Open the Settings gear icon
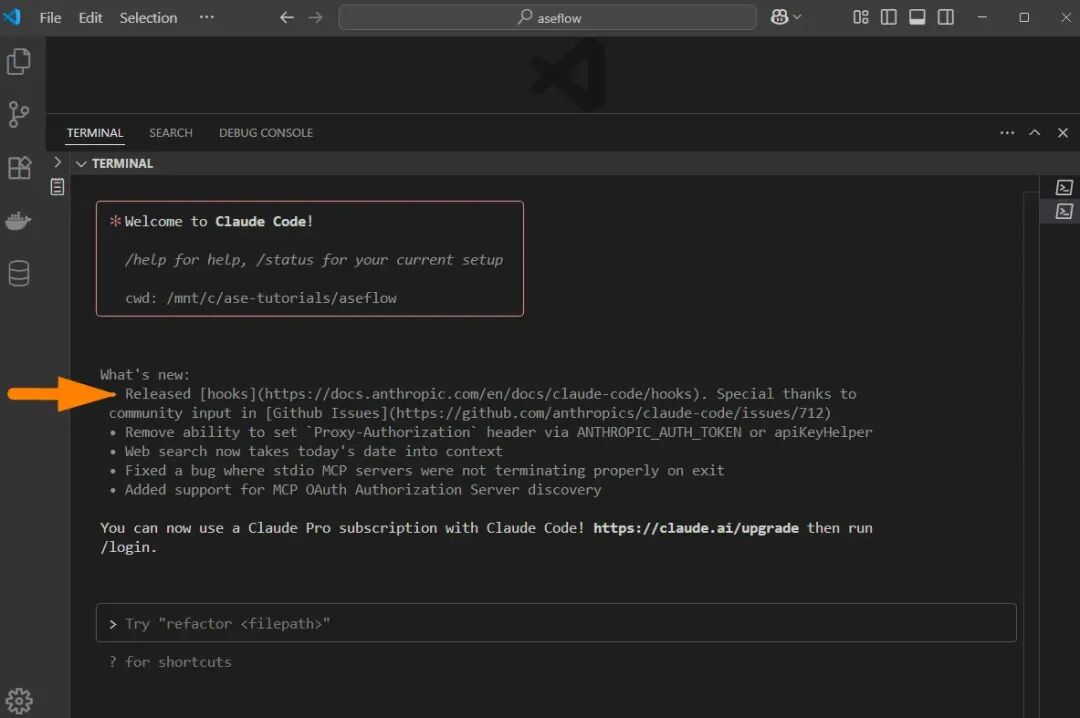This screenshot has height=718, width=1080. [19, 700]
